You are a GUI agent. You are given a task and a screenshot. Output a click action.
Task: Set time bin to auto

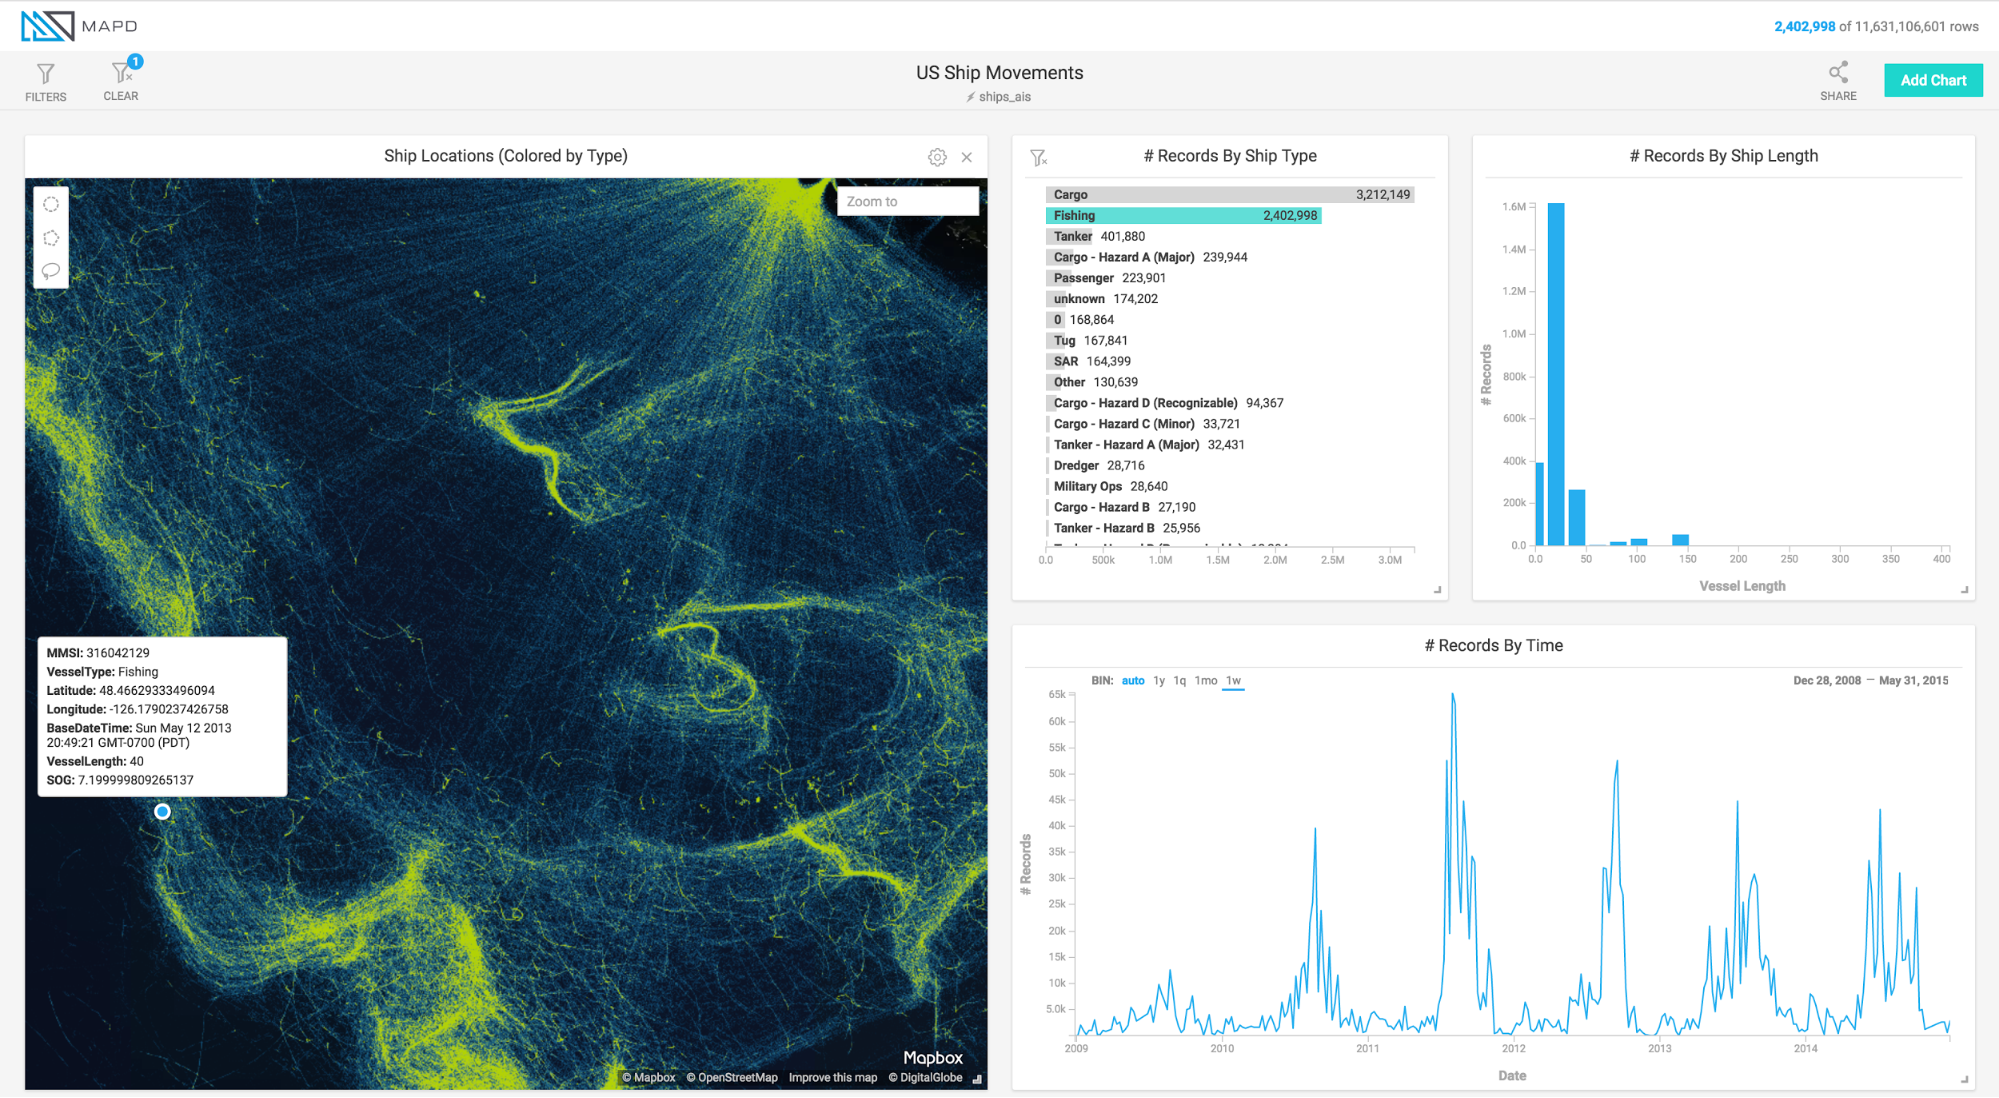tap(1133, 681)
